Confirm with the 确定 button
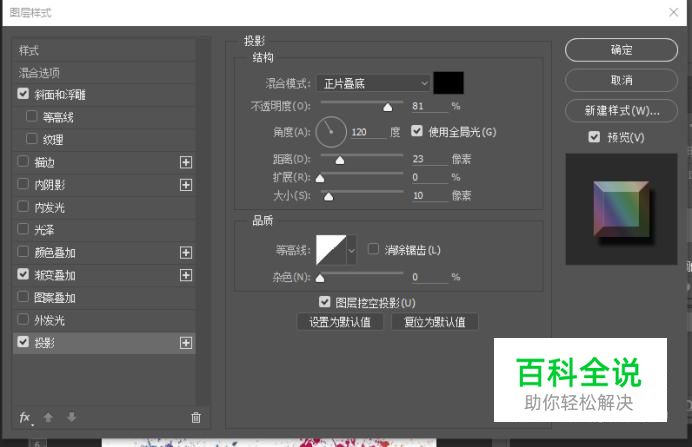Screen dimensions: 692x447 tap(621, 50)
